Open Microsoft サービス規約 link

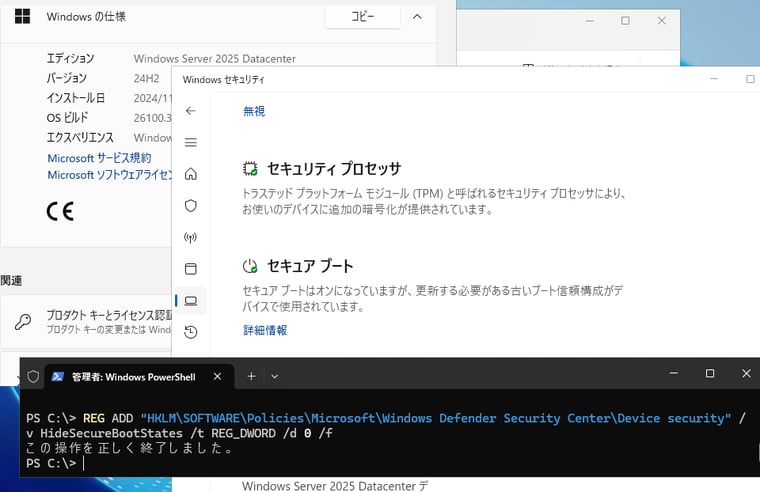click(x=99, y=158)
